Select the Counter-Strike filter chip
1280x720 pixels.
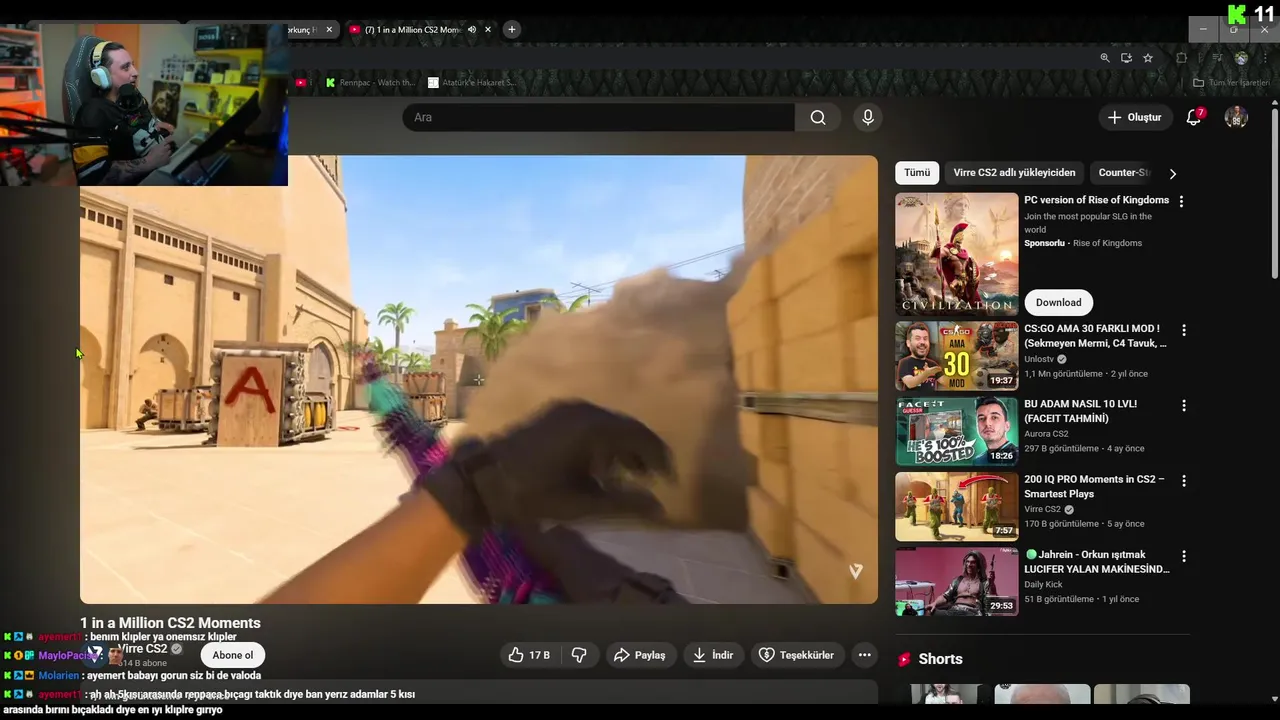coord(1124,173)
